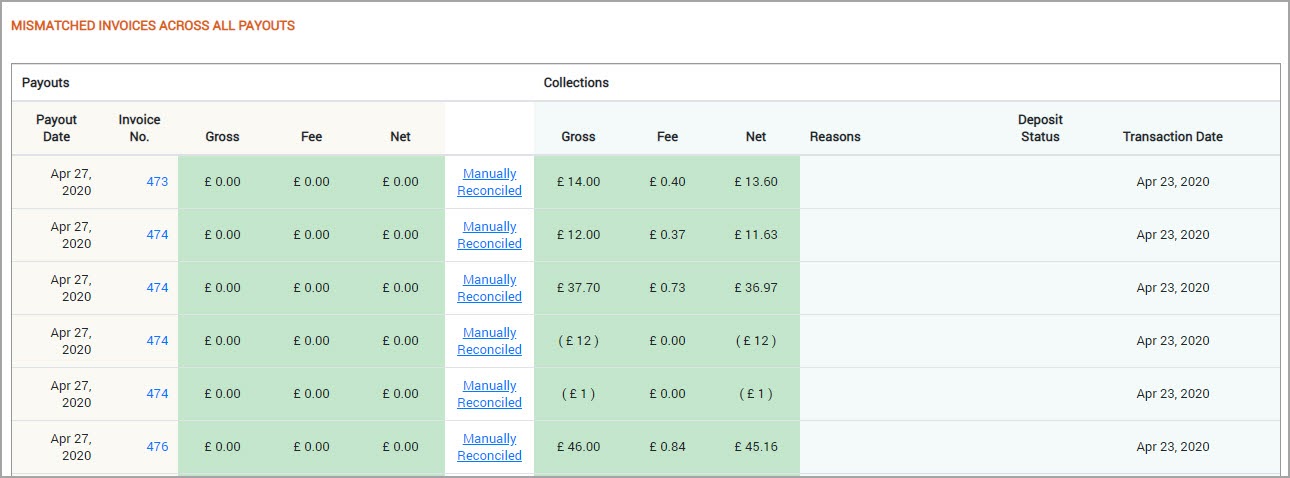Select collections net value £ 45.16
This screenshot has height=478, width=1290.
pyautogui.click(x=756, y=447)
